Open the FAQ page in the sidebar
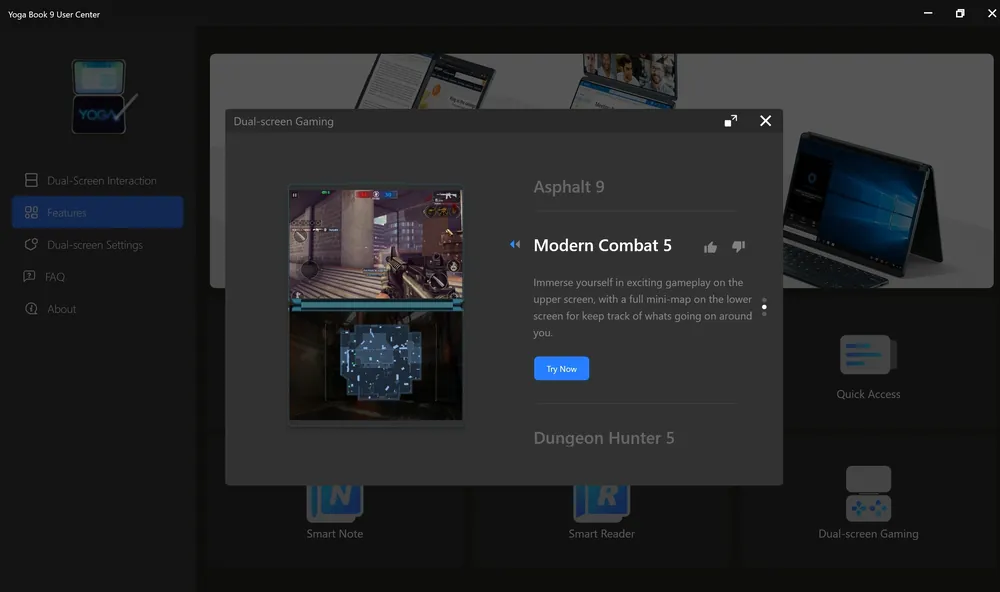1000x592 pixels. click(x=98, y=277)
